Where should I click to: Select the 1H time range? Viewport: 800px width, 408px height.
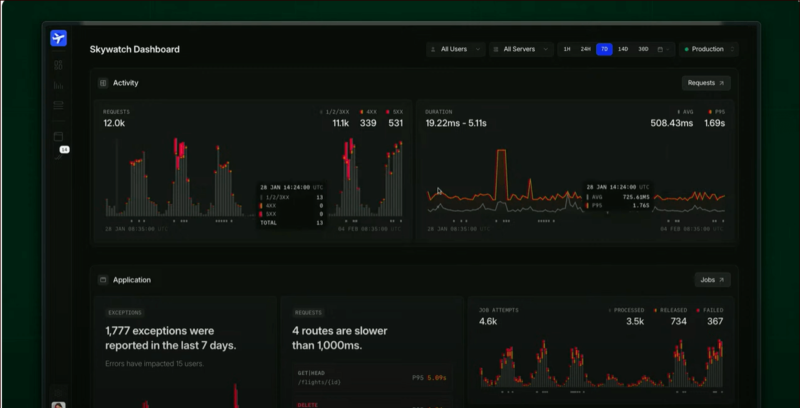point(566,49)
